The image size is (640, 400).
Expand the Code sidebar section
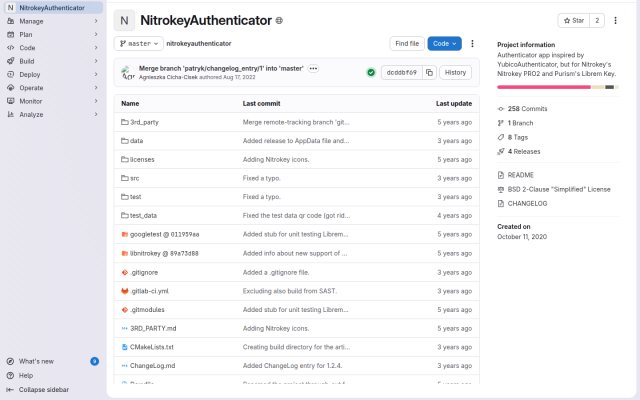53,48
